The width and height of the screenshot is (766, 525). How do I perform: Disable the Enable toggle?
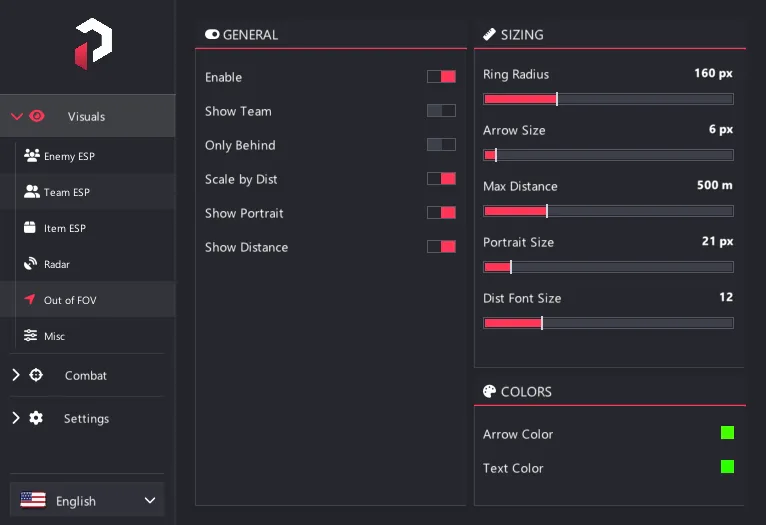(x=441, y=77)
